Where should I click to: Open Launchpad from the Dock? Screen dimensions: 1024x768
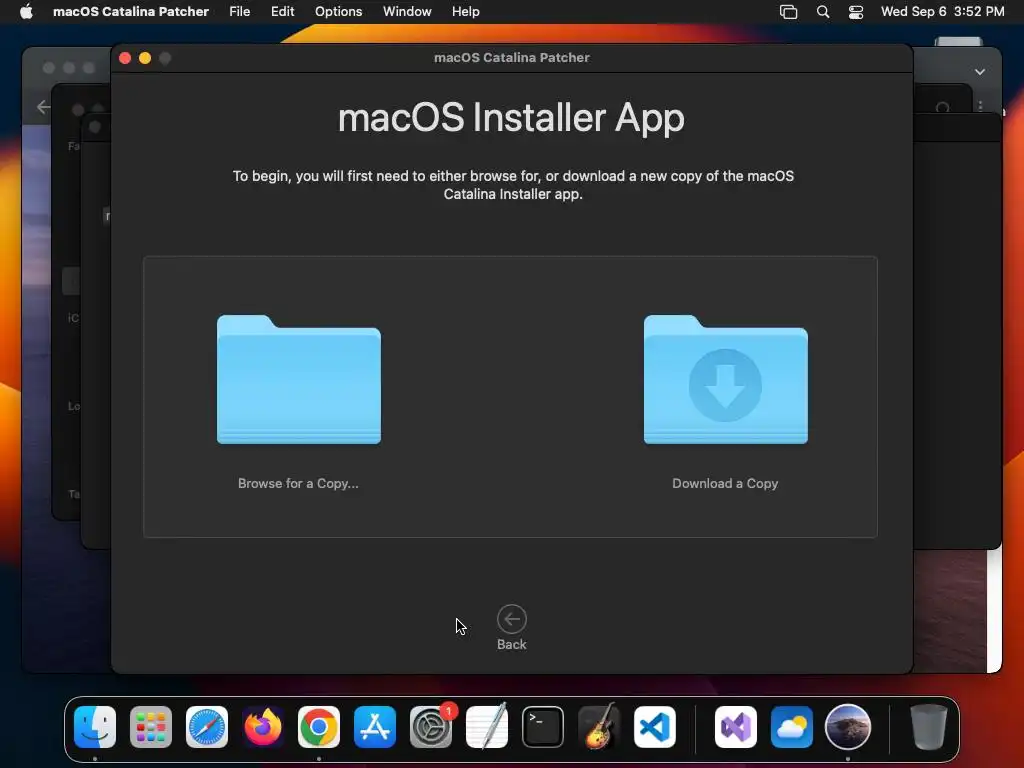point(151,727)
